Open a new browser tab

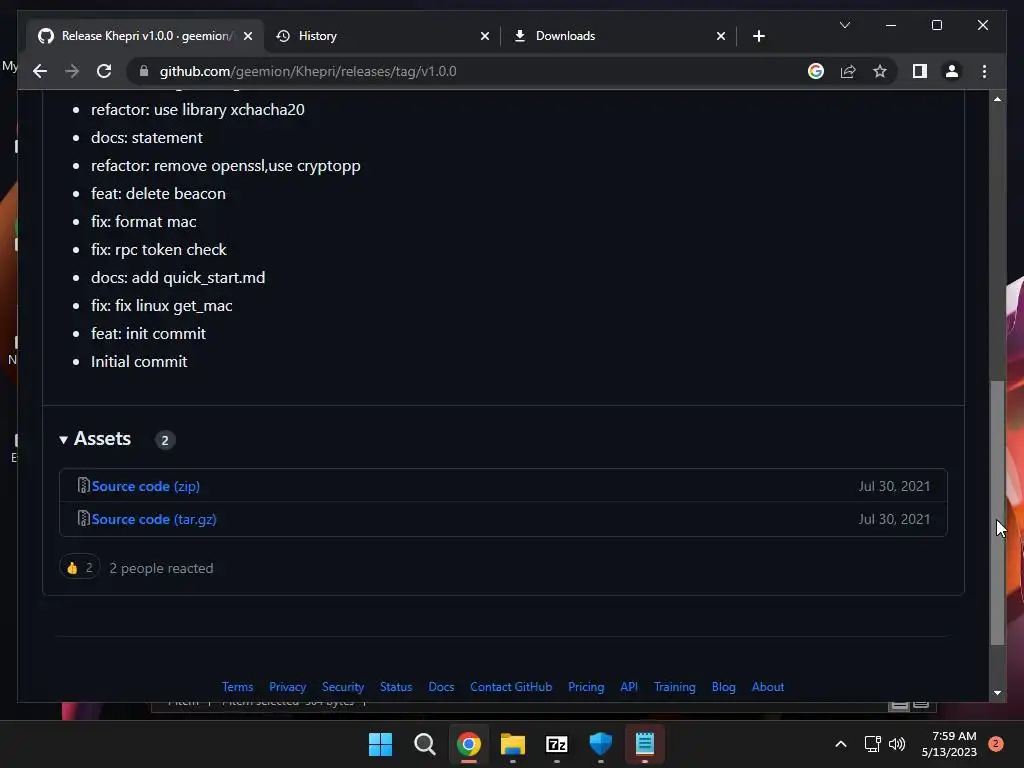(x=758, y=36)
